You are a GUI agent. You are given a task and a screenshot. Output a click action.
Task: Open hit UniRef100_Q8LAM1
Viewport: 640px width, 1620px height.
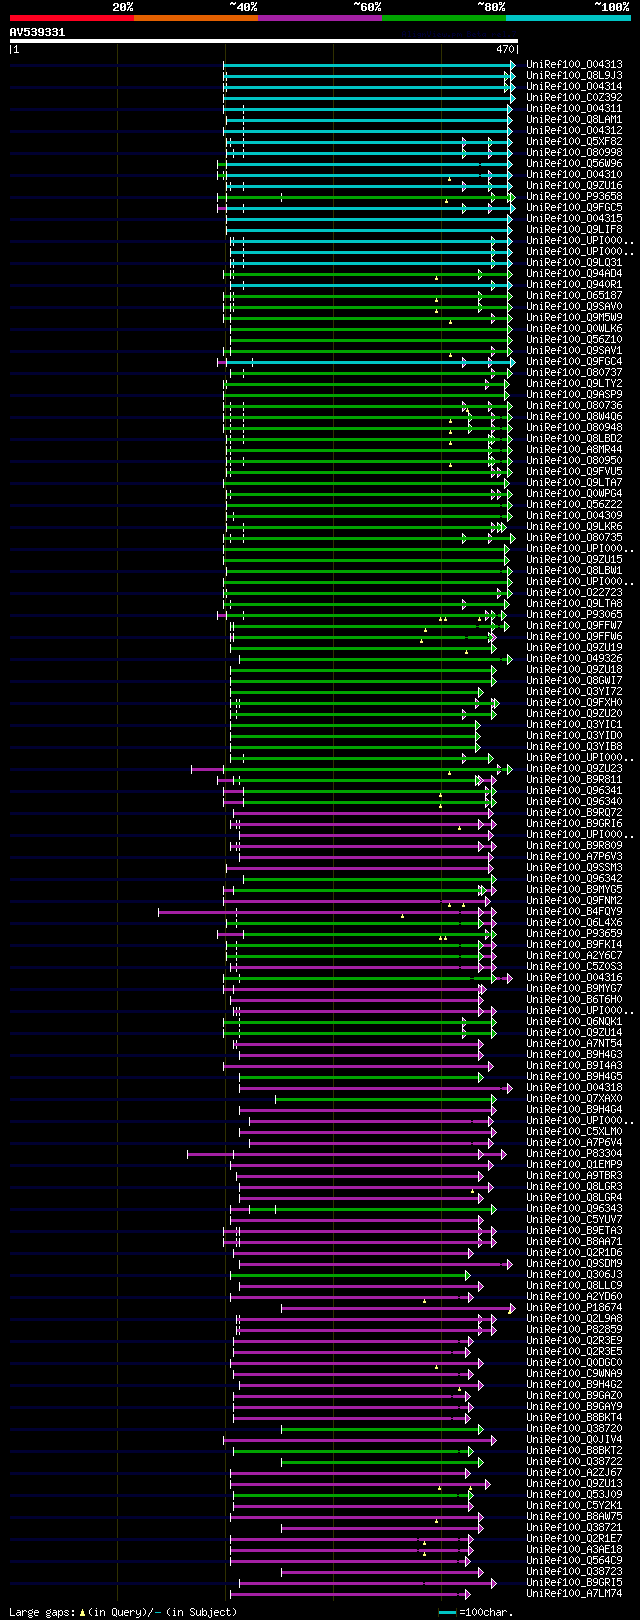coord(574,120)
